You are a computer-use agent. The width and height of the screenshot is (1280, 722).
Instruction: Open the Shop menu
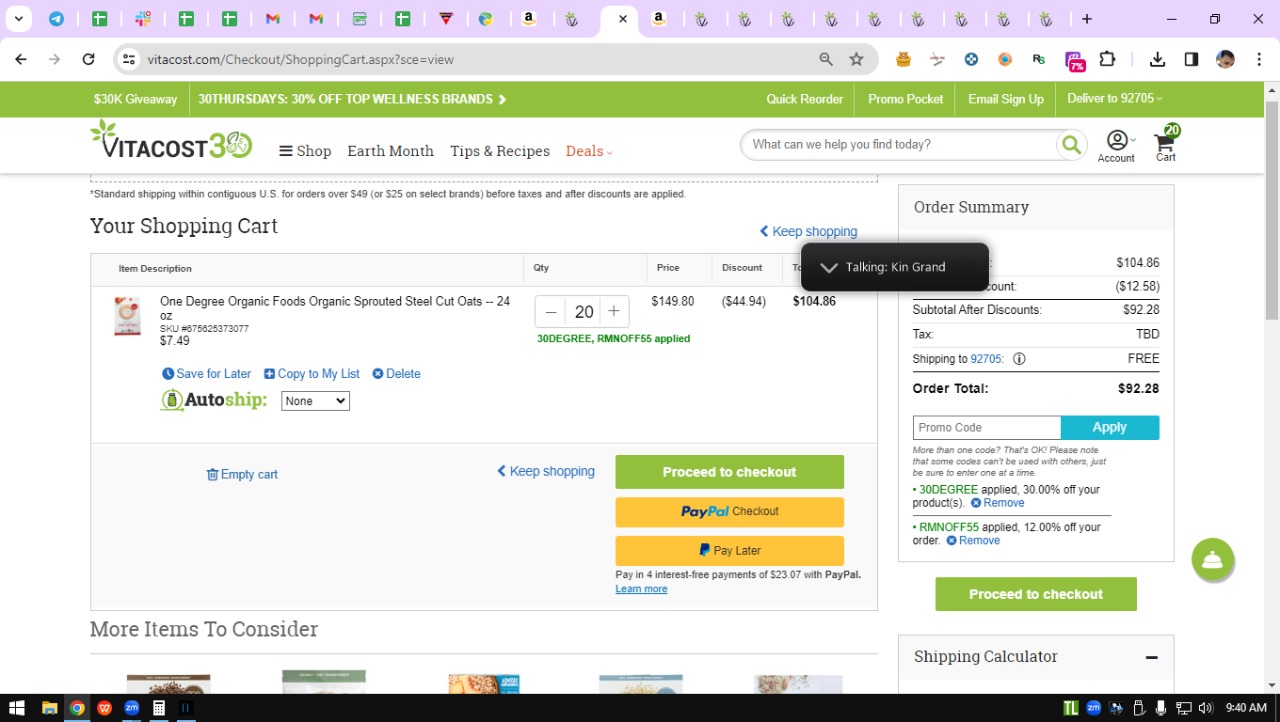305,151
